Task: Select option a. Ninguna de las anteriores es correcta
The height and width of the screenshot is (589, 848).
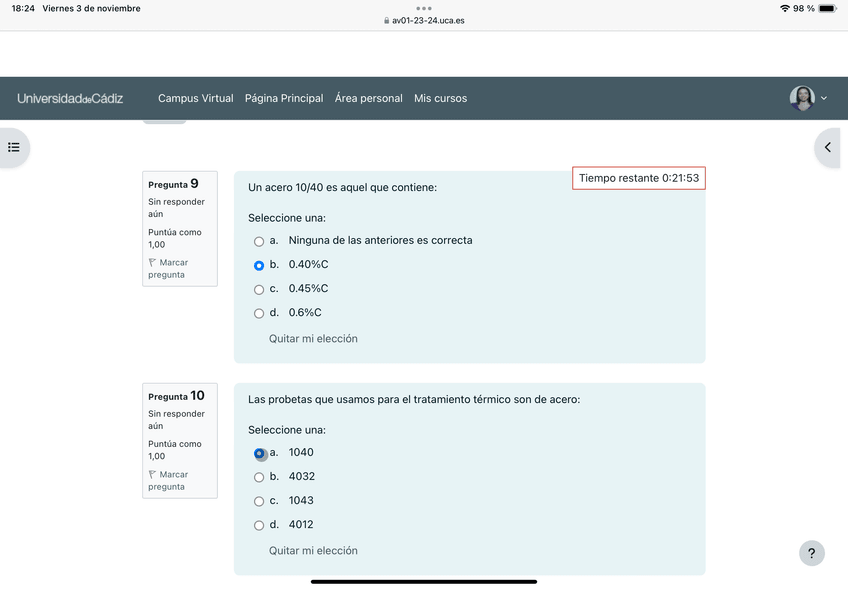Action: pos(259,241)
